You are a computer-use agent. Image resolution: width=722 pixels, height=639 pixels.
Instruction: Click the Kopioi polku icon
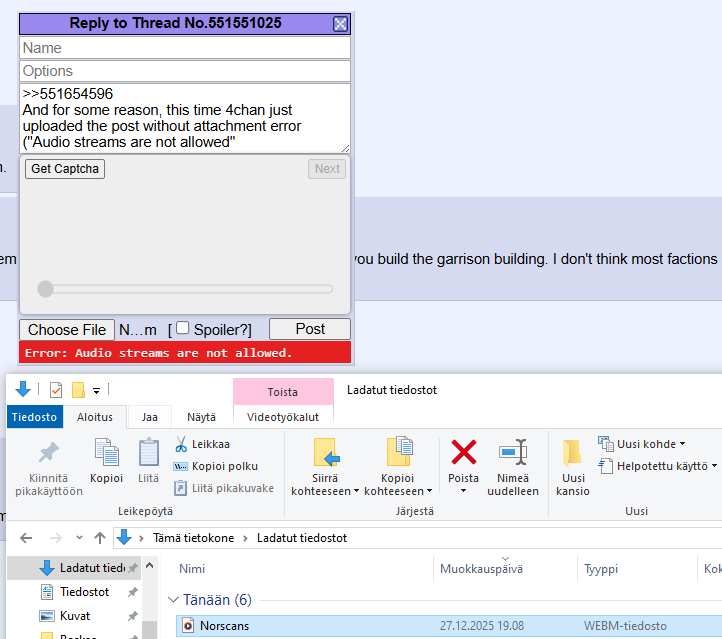click(x=180, y=466)
